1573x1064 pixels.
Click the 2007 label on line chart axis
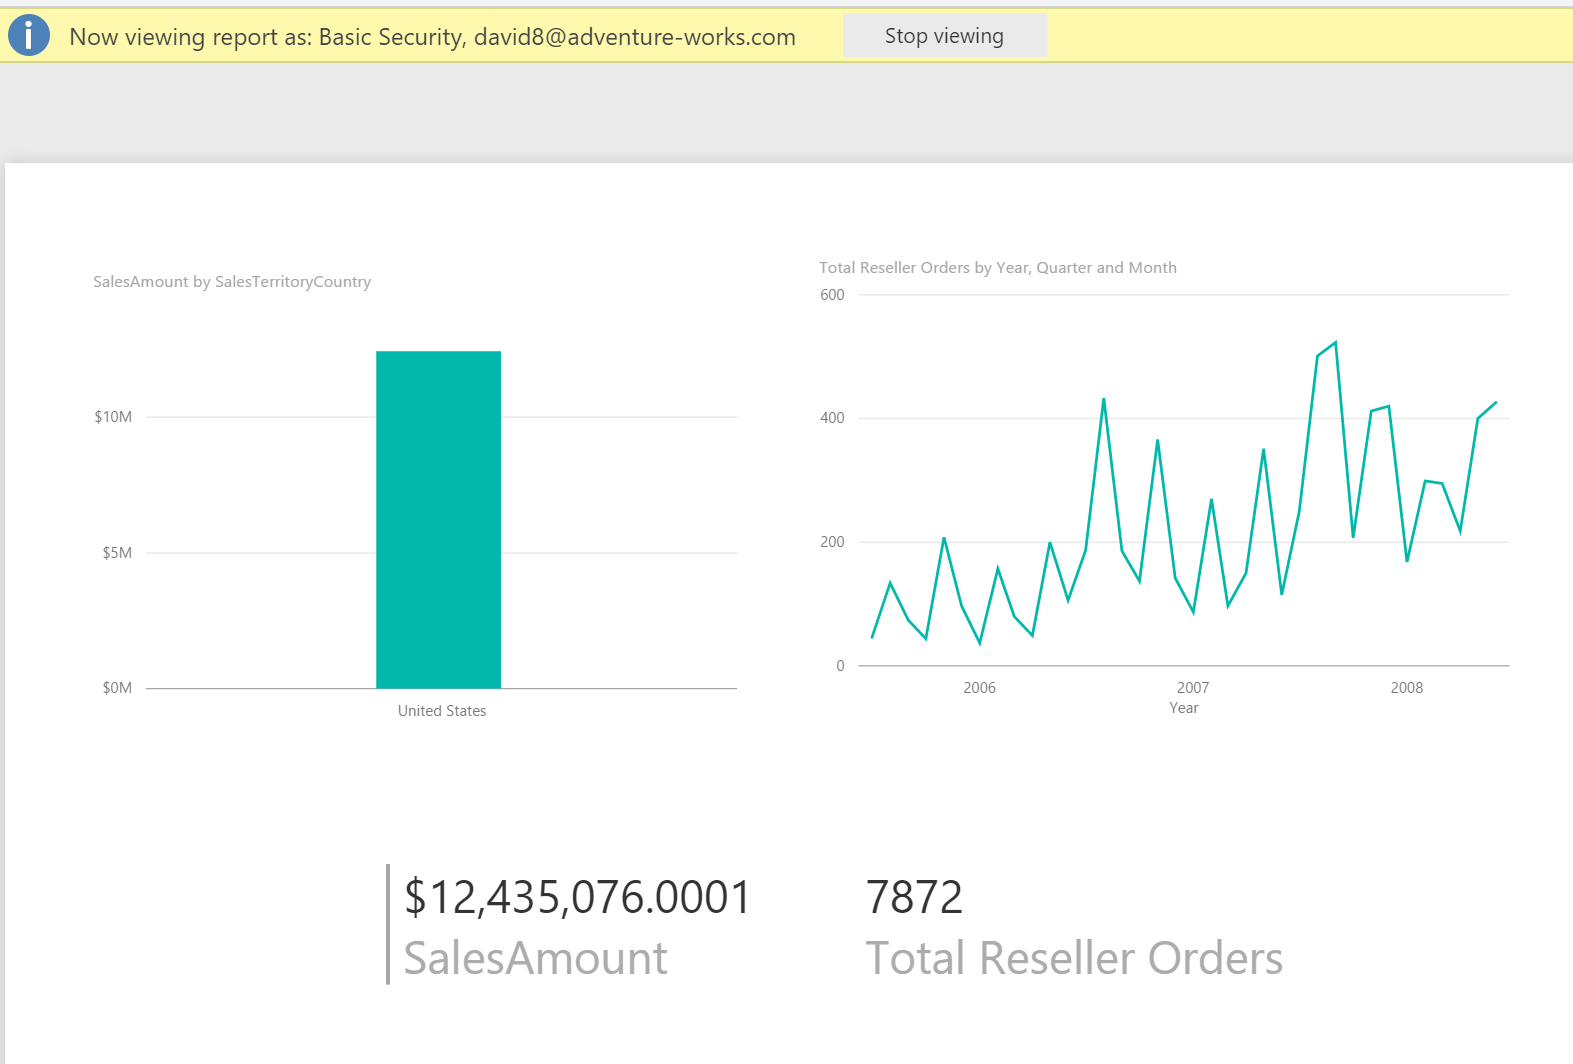point(1192,688)
